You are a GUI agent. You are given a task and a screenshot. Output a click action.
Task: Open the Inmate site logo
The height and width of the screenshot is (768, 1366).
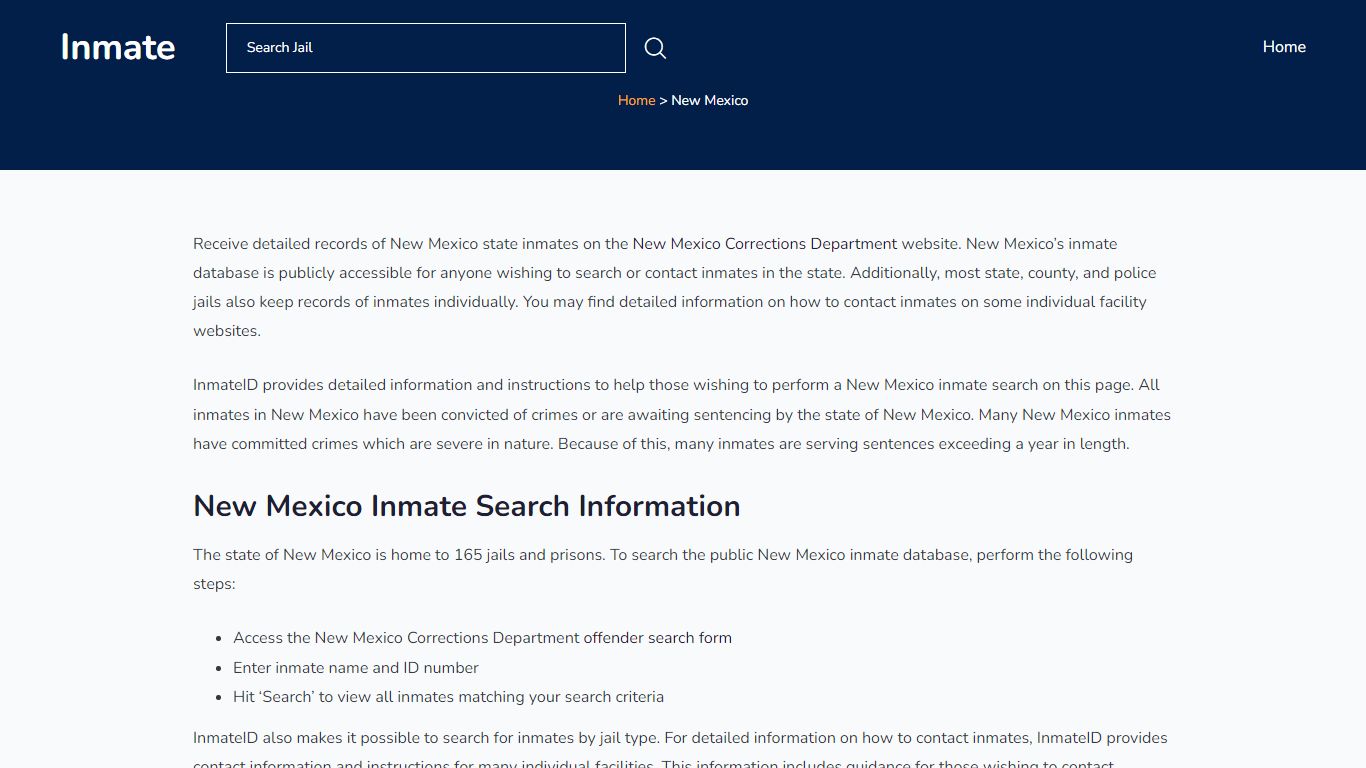pyautogui.click(x=118, y=47)
